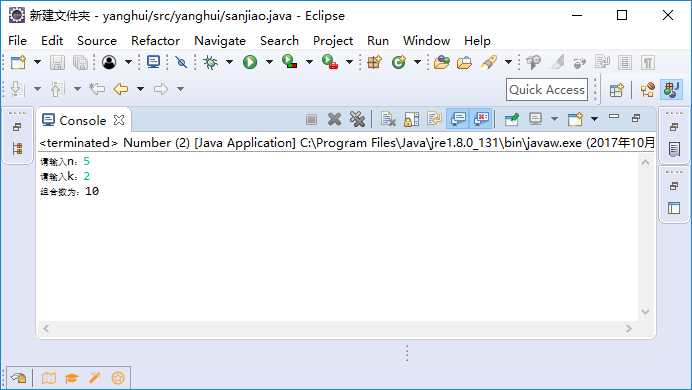Viewport: 692px width, 390px height.
Task: Open the File menu
Action: 18,41
